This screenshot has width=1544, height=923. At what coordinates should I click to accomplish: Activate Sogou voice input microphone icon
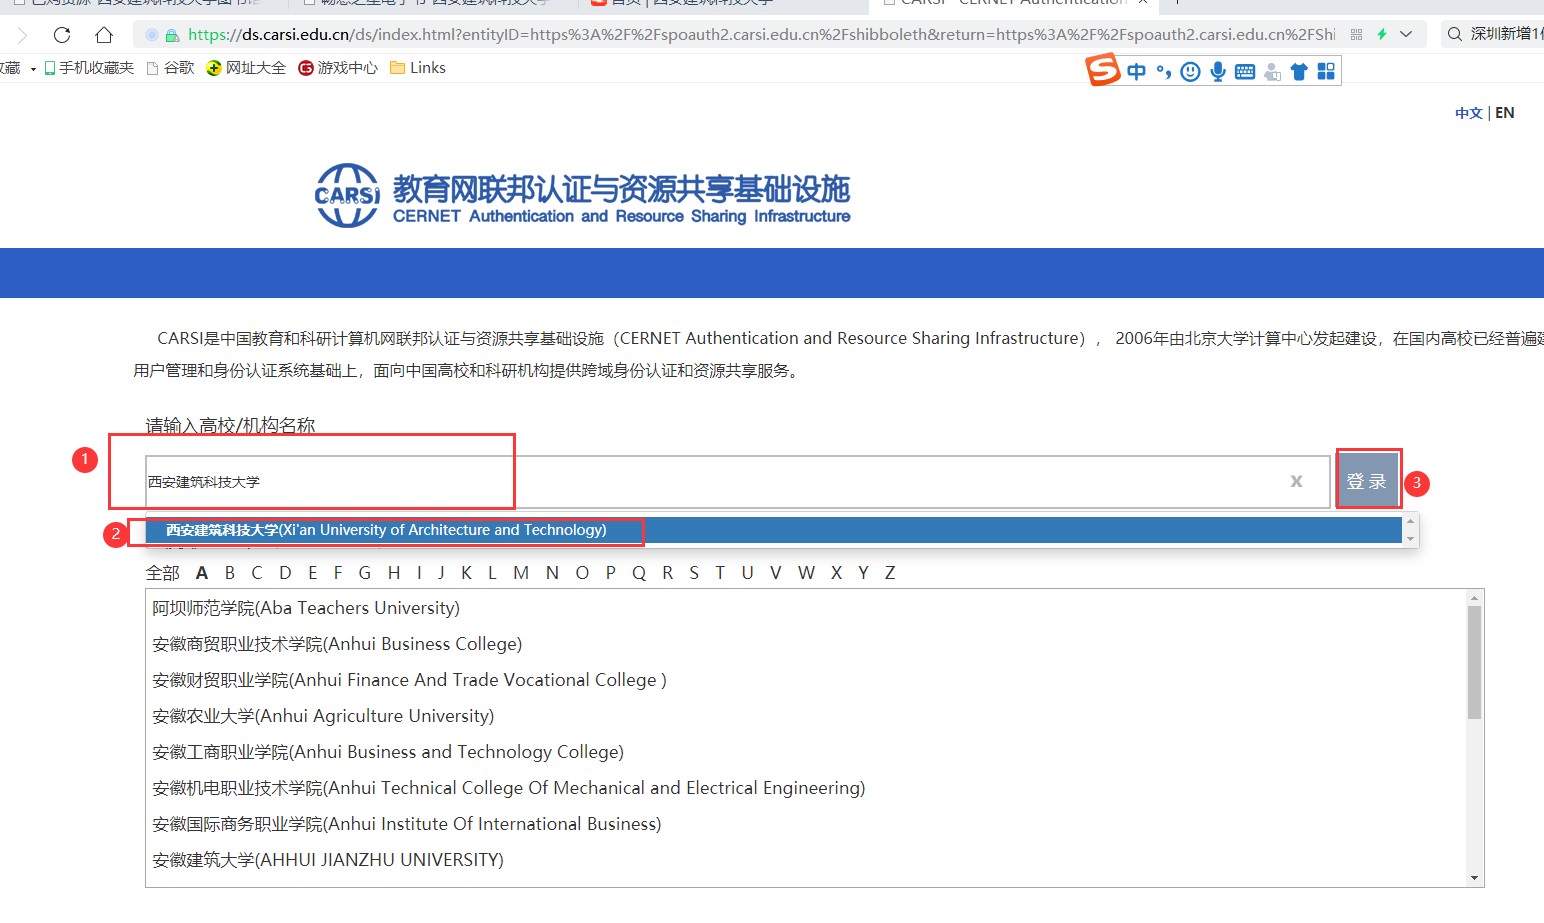(x=1217, y=72)
